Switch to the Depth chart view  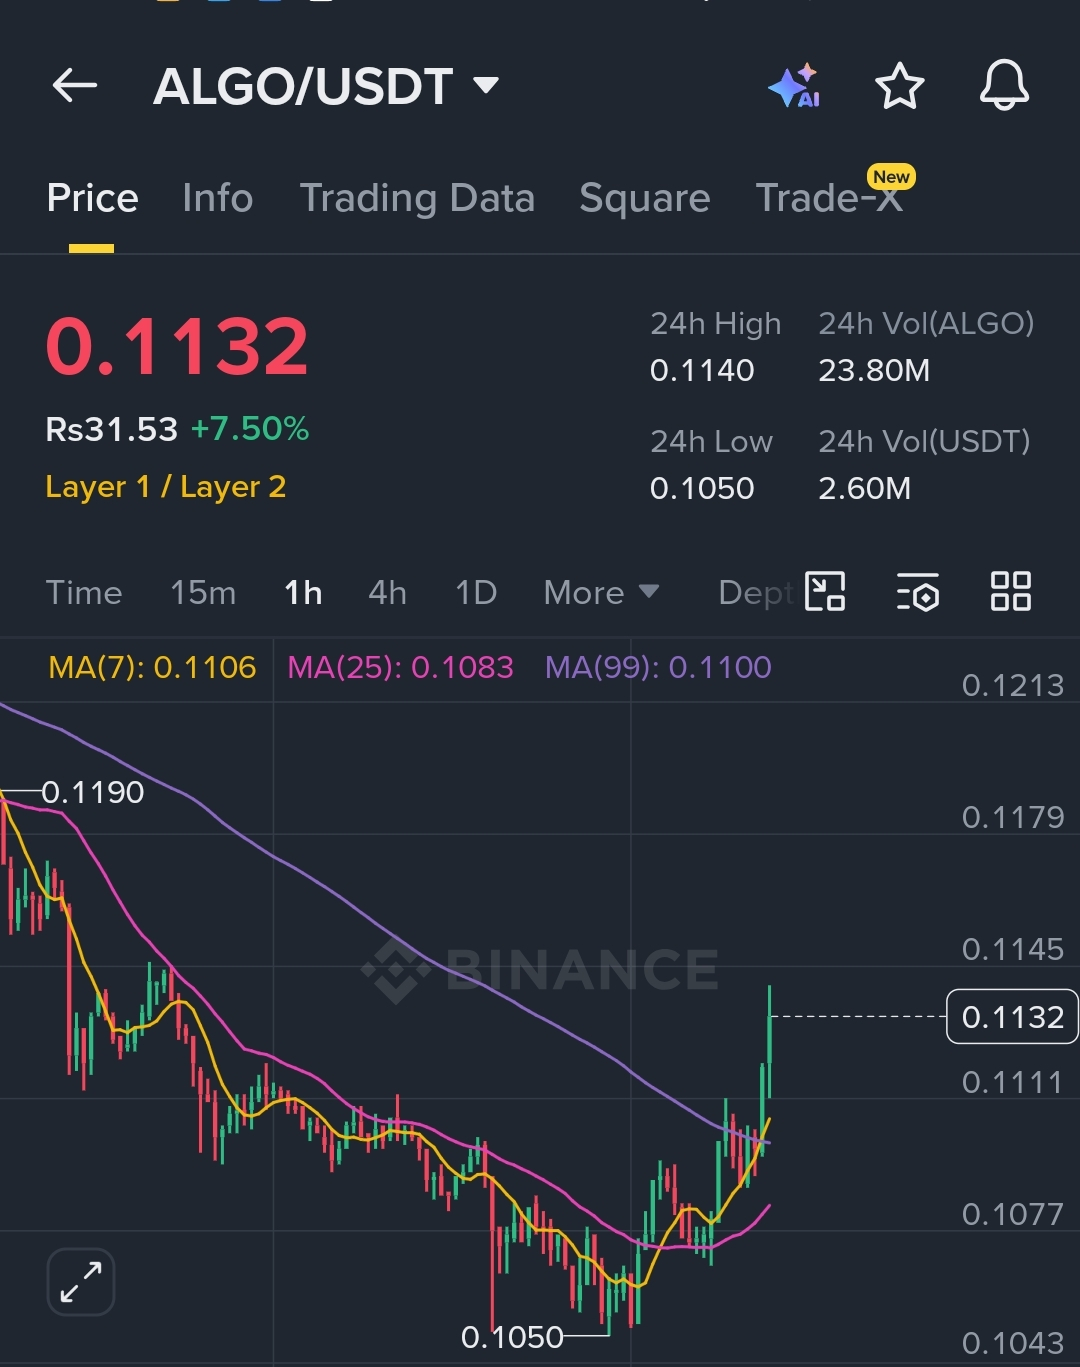756,593
